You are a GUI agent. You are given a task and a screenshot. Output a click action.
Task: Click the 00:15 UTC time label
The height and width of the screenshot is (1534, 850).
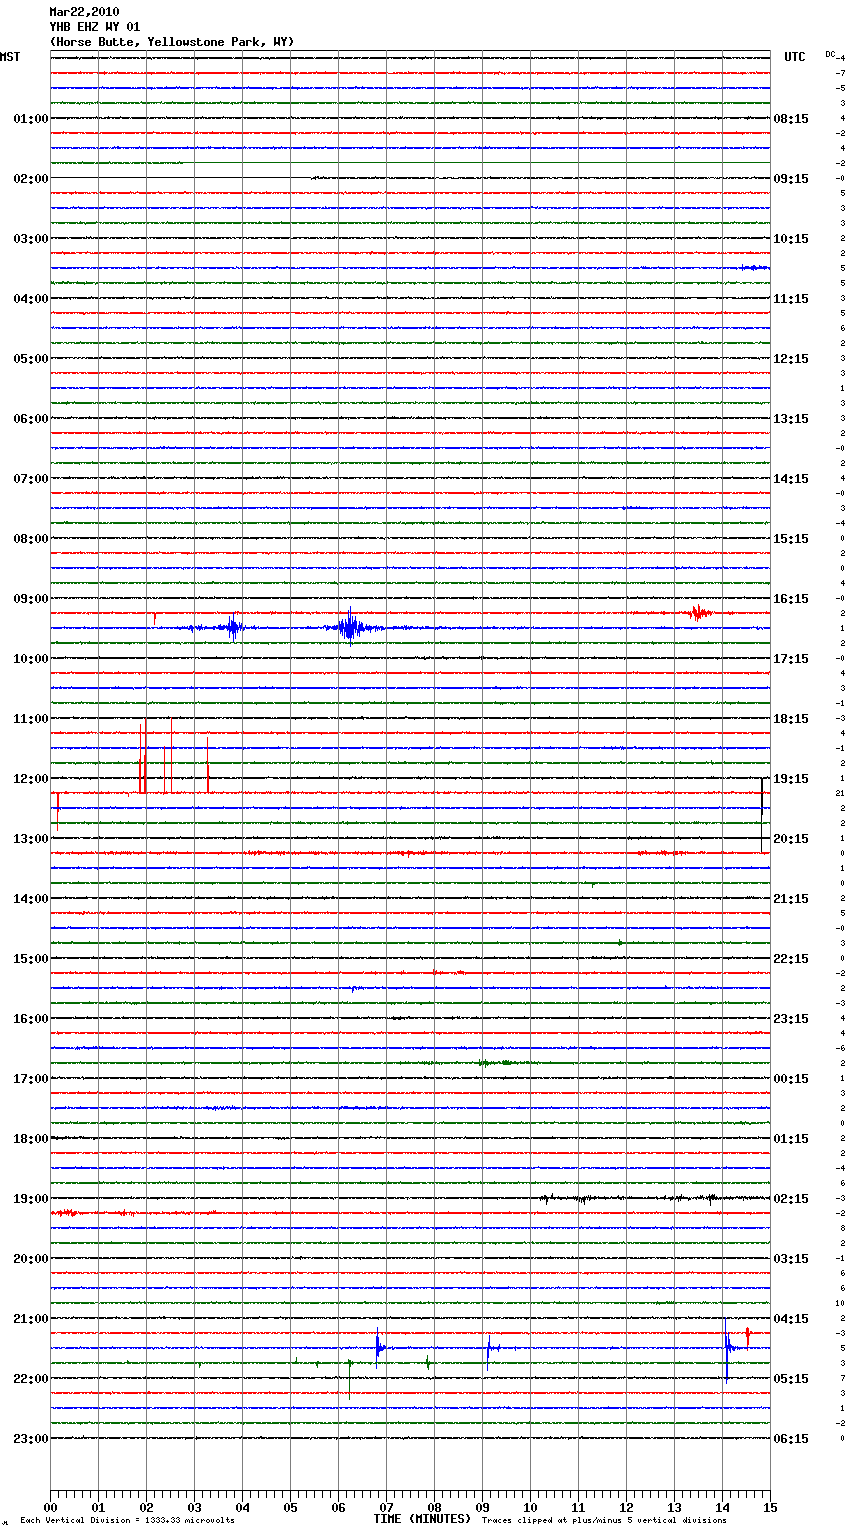791,1079
